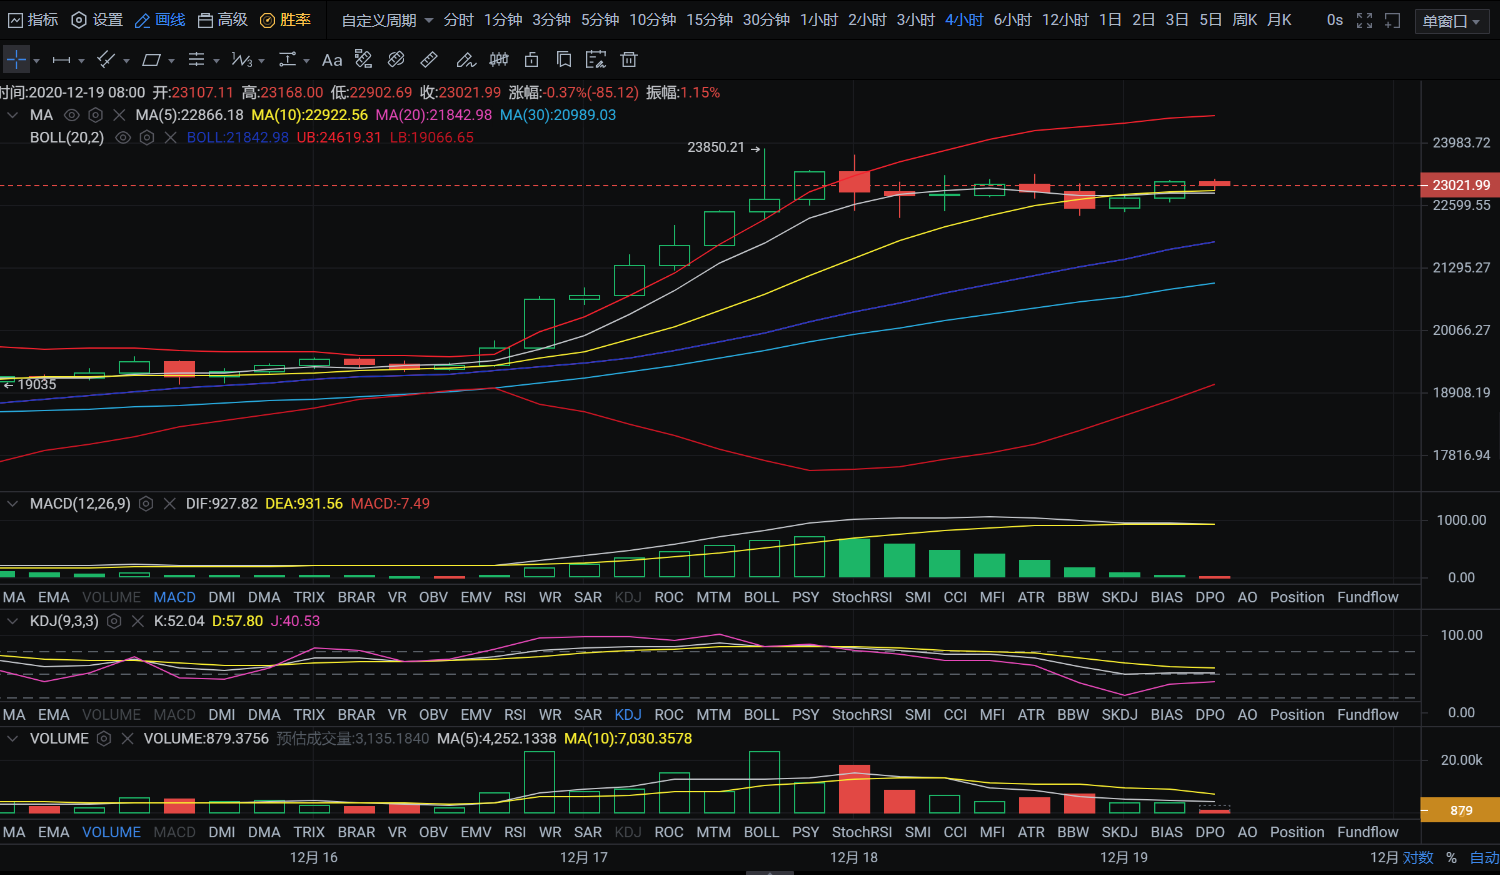Click the 12月 18 date on time axis
This screenshot has width=1500, height=875.
tap(854, 857)
